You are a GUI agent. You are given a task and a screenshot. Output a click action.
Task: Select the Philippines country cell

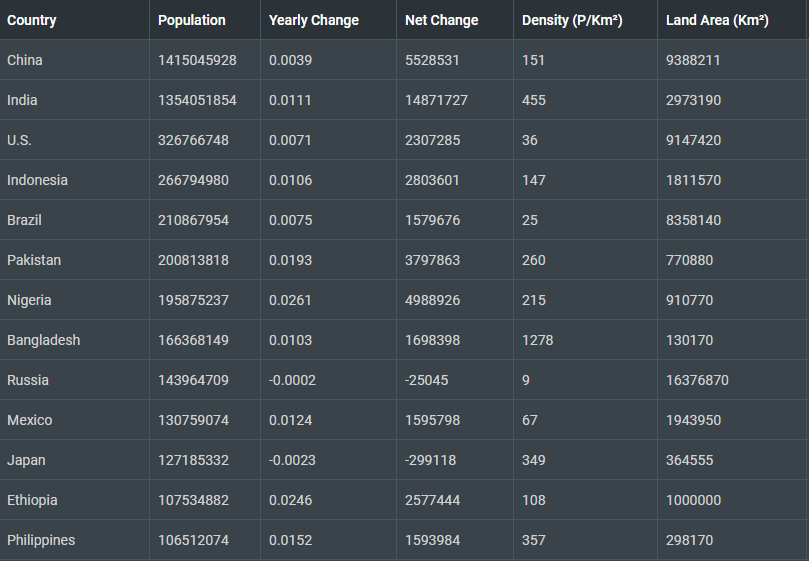coord(41,540)
